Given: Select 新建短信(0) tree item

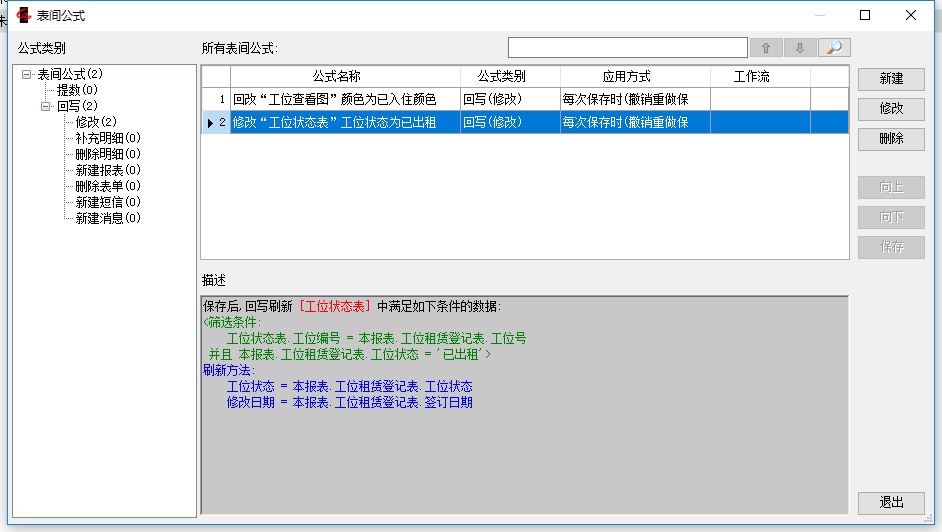Looking at the screenshot, I should (108, 202).
